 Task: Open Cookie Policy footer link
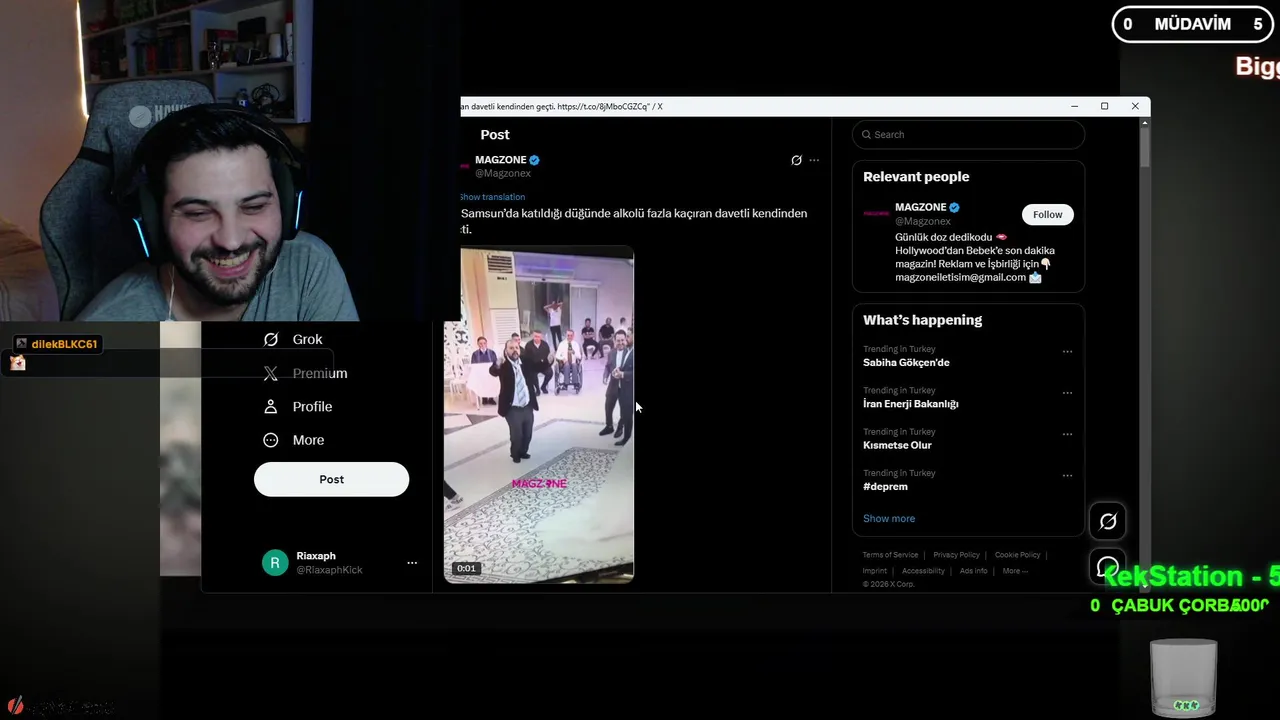click(x=1017, y=555)
